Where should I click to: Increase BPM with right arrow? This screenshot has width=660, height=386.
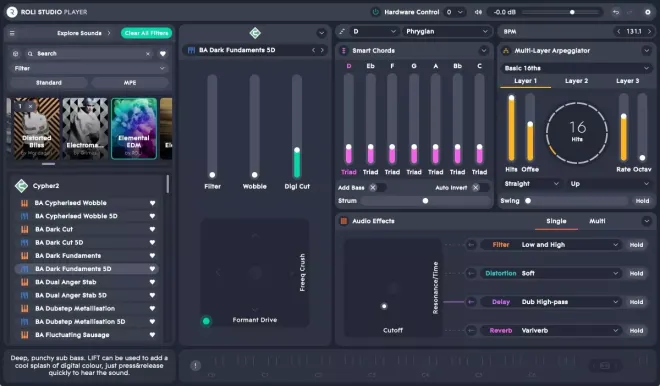(649, 32)
